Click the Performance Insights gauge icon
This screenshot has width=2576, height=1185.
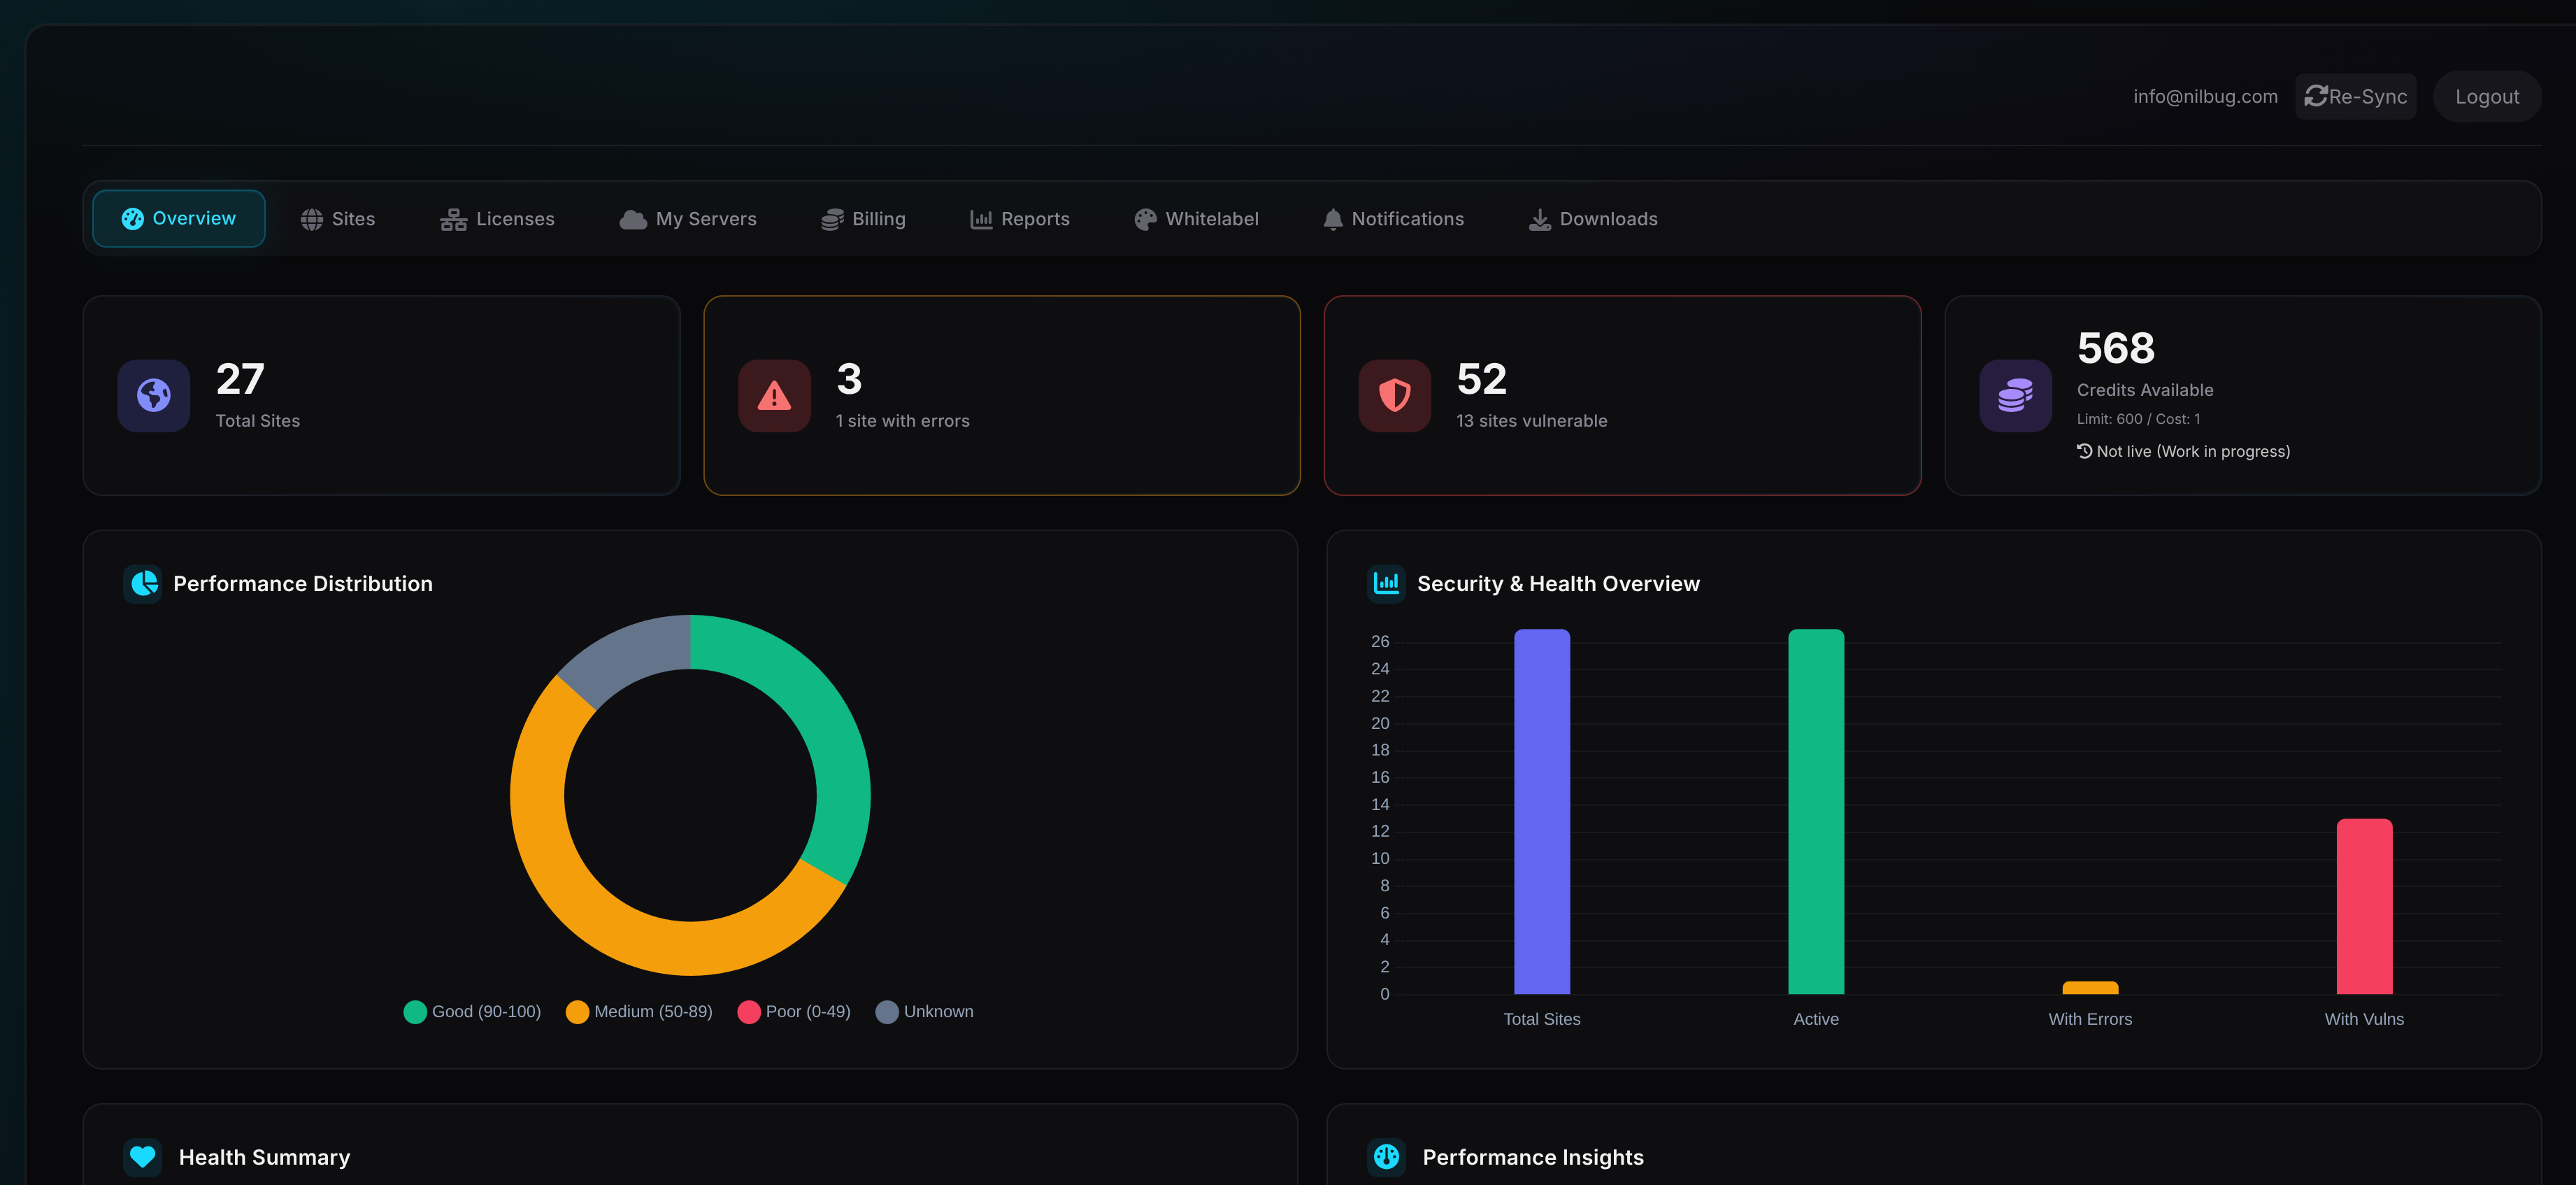[x=1386, y=1156]
